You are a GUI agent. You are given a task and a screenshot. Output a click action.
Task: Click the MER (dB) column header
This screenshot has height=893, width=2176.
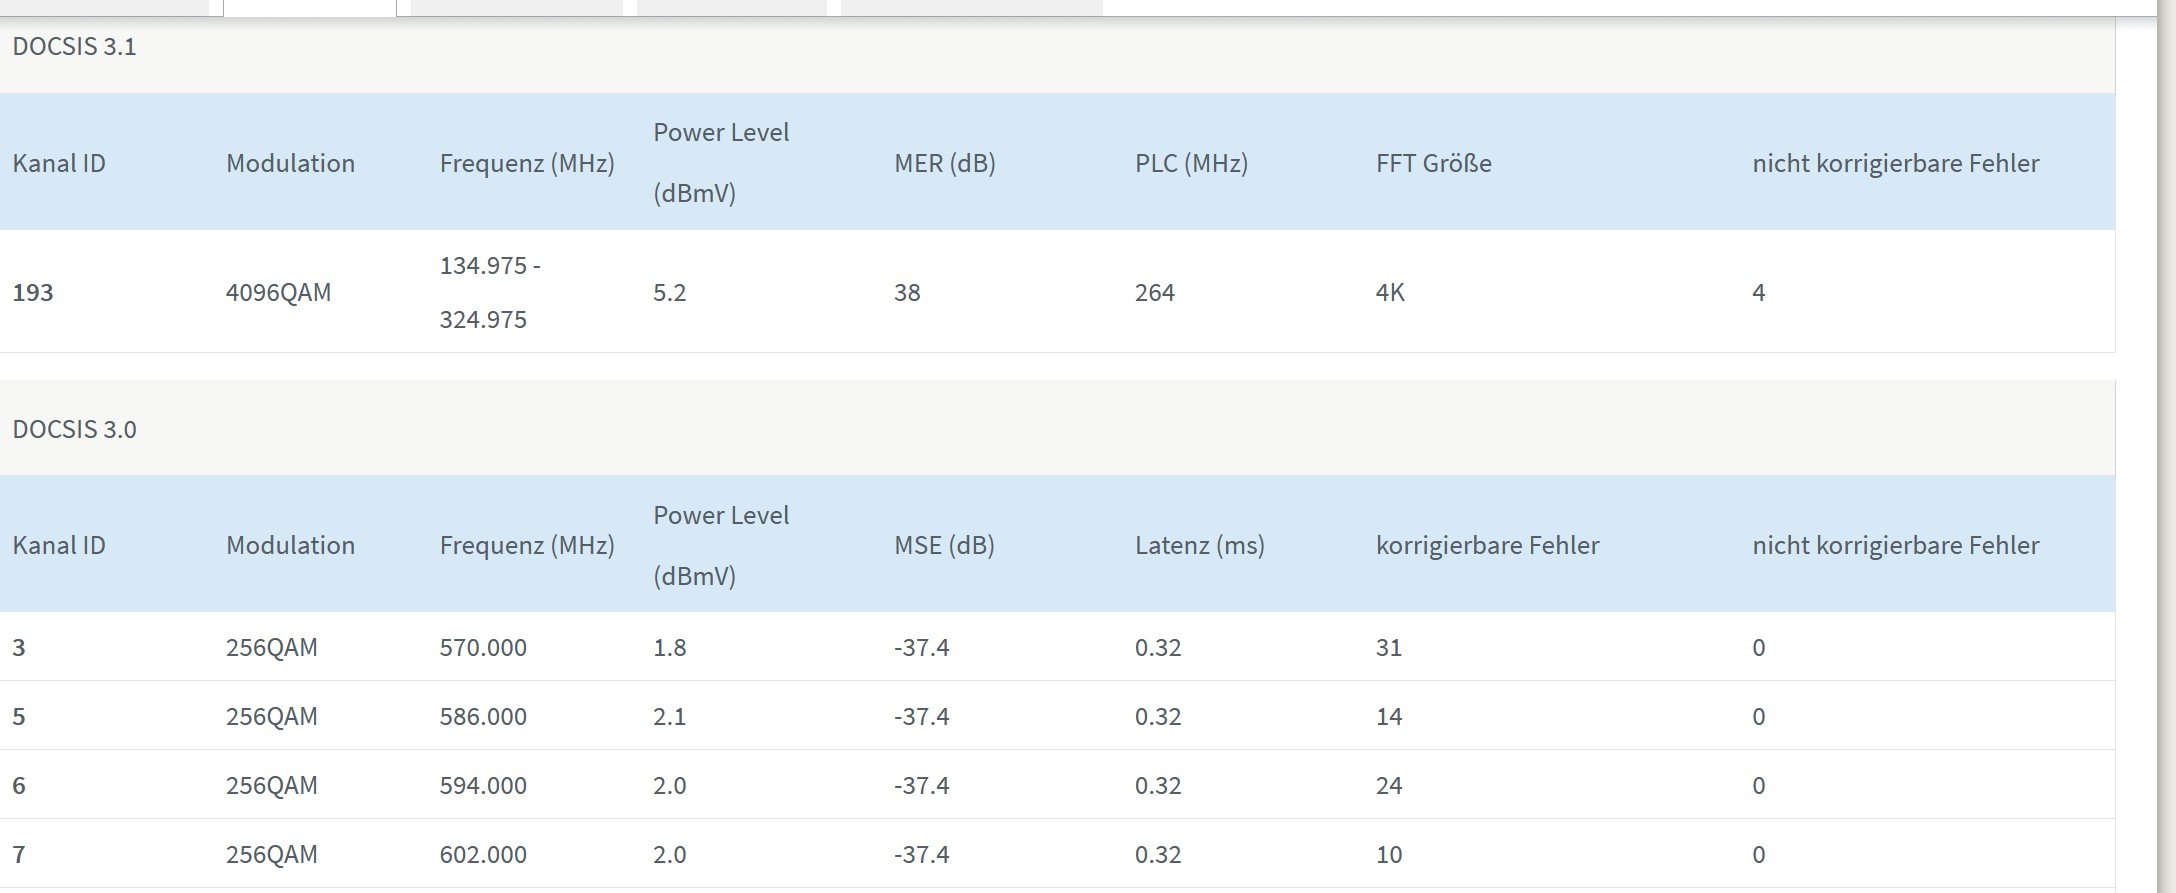click(944, 163)
